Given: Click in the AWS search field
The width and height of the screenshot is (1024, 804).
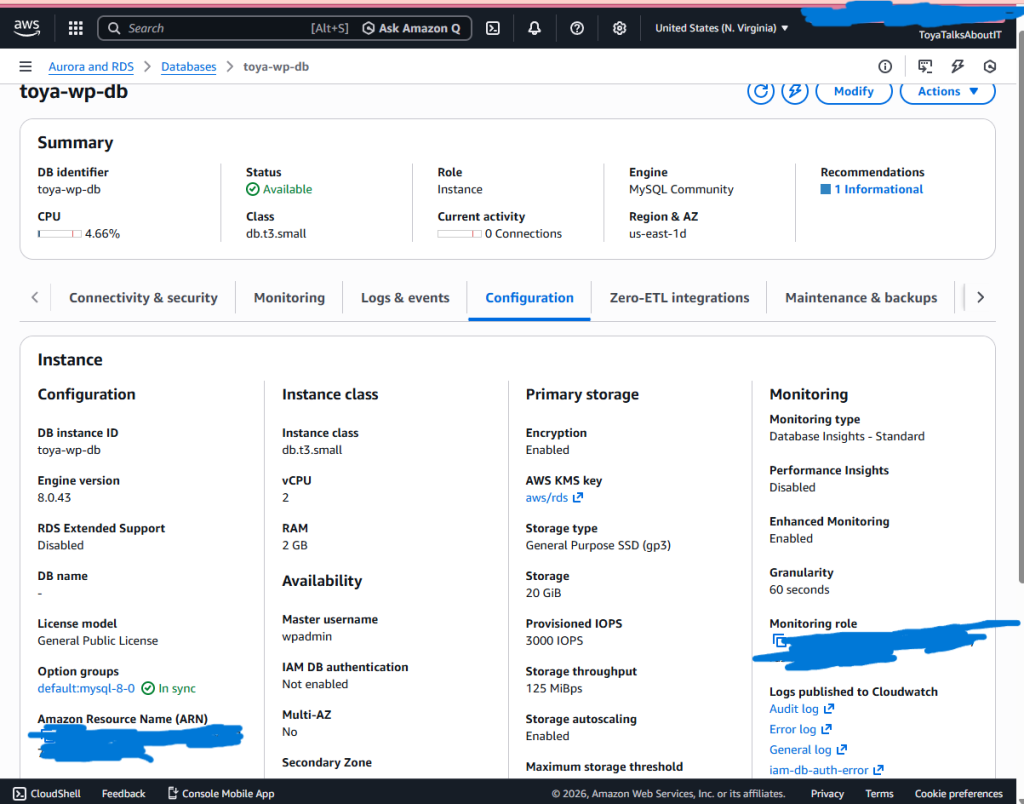Looking at the screenshot, I should point(230,28).
